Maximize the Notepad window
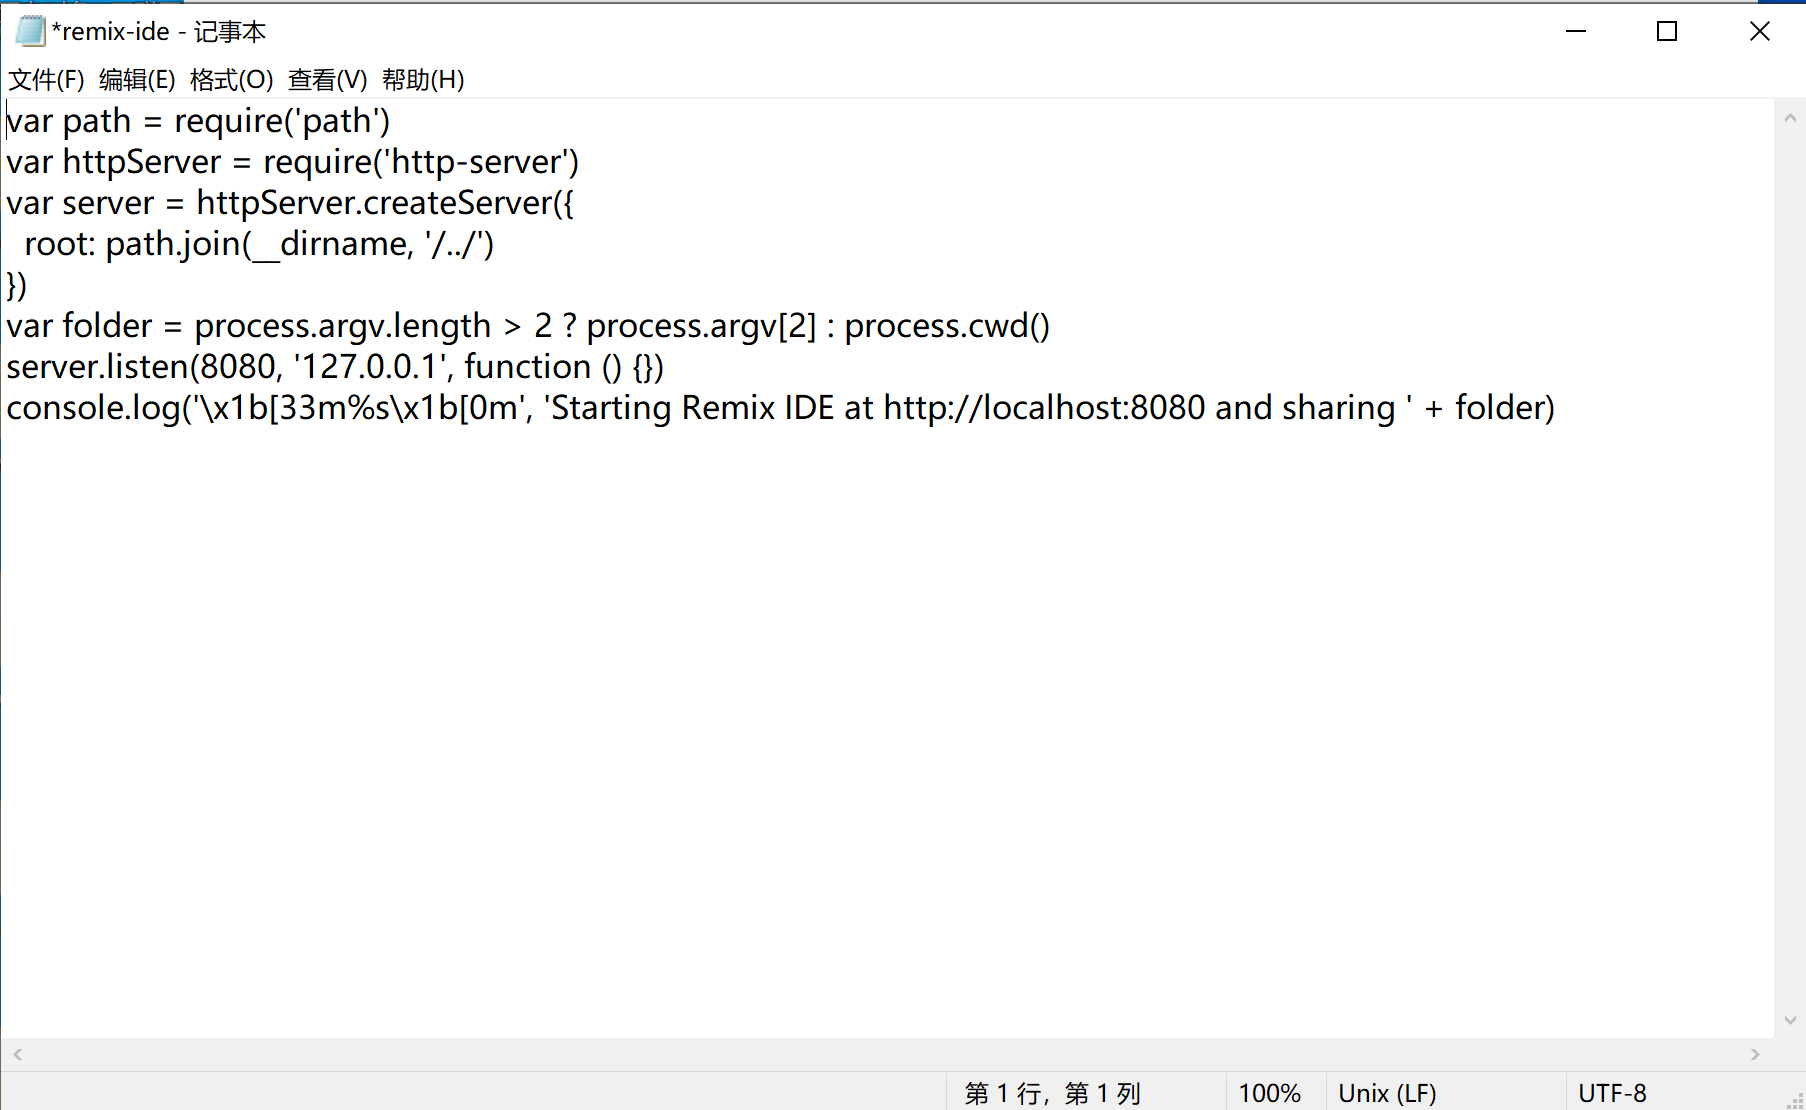Image resolution: width=1806 pixels, height=1110 pixels. pyautogui.click(x=1667, y=32)
